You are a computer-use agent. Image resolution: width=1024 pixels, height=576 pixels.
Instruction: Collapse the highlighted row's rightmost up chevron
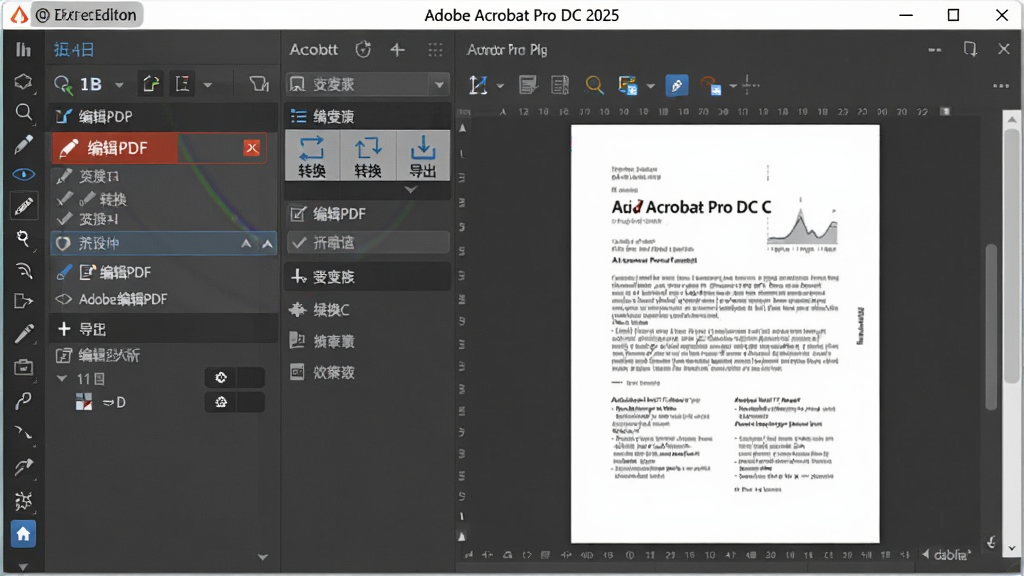coord(267,244)
